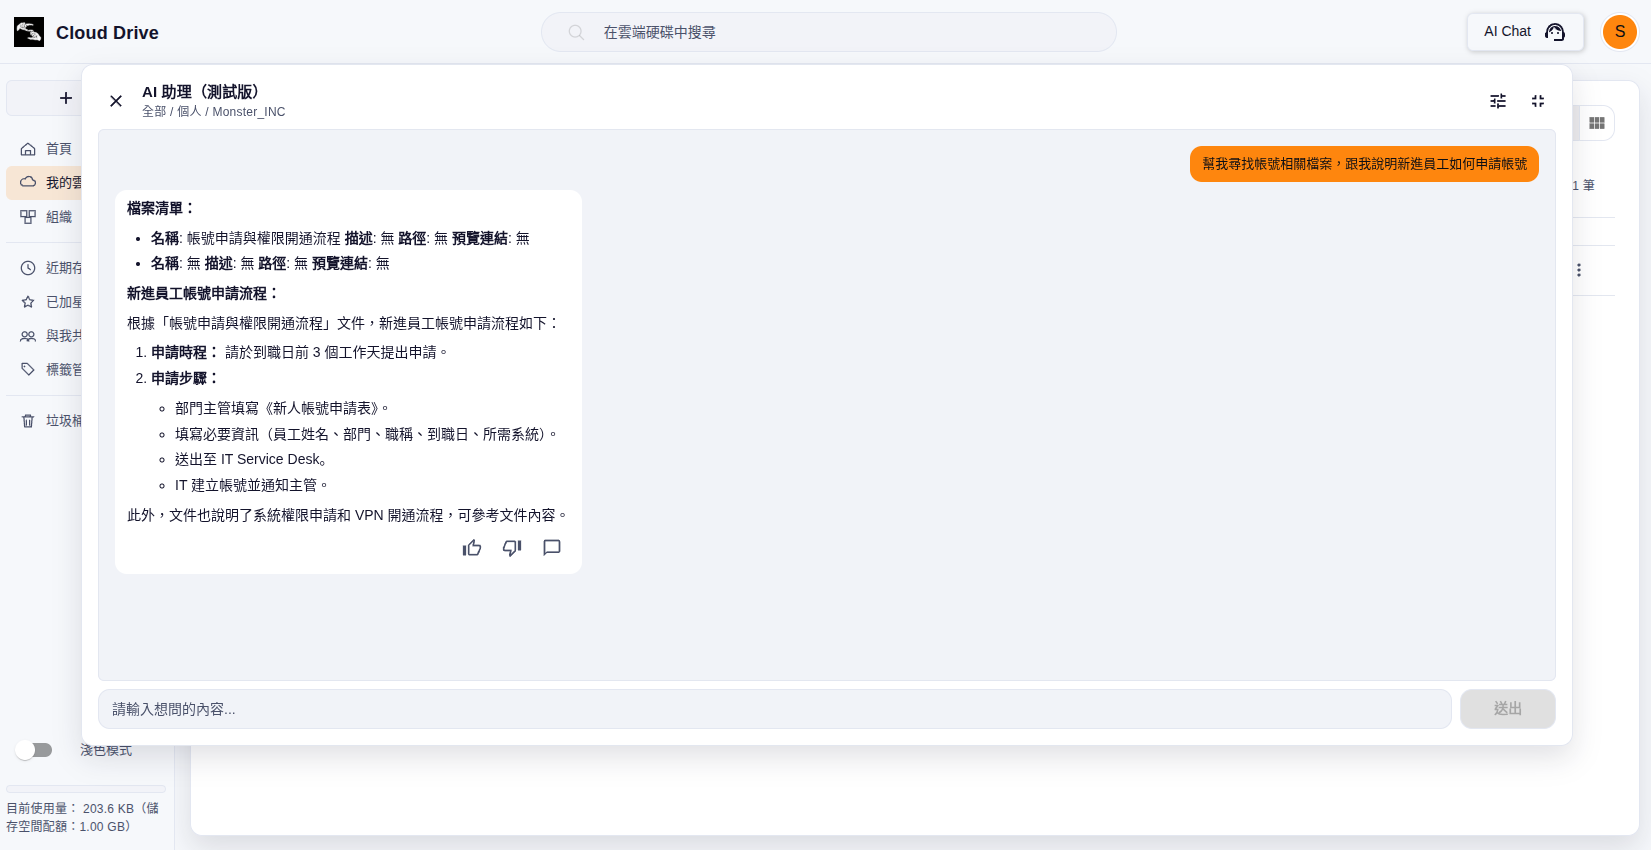1651x850 pixels.
Task: Click the new item plus button
Action: [x=66, y=98]
